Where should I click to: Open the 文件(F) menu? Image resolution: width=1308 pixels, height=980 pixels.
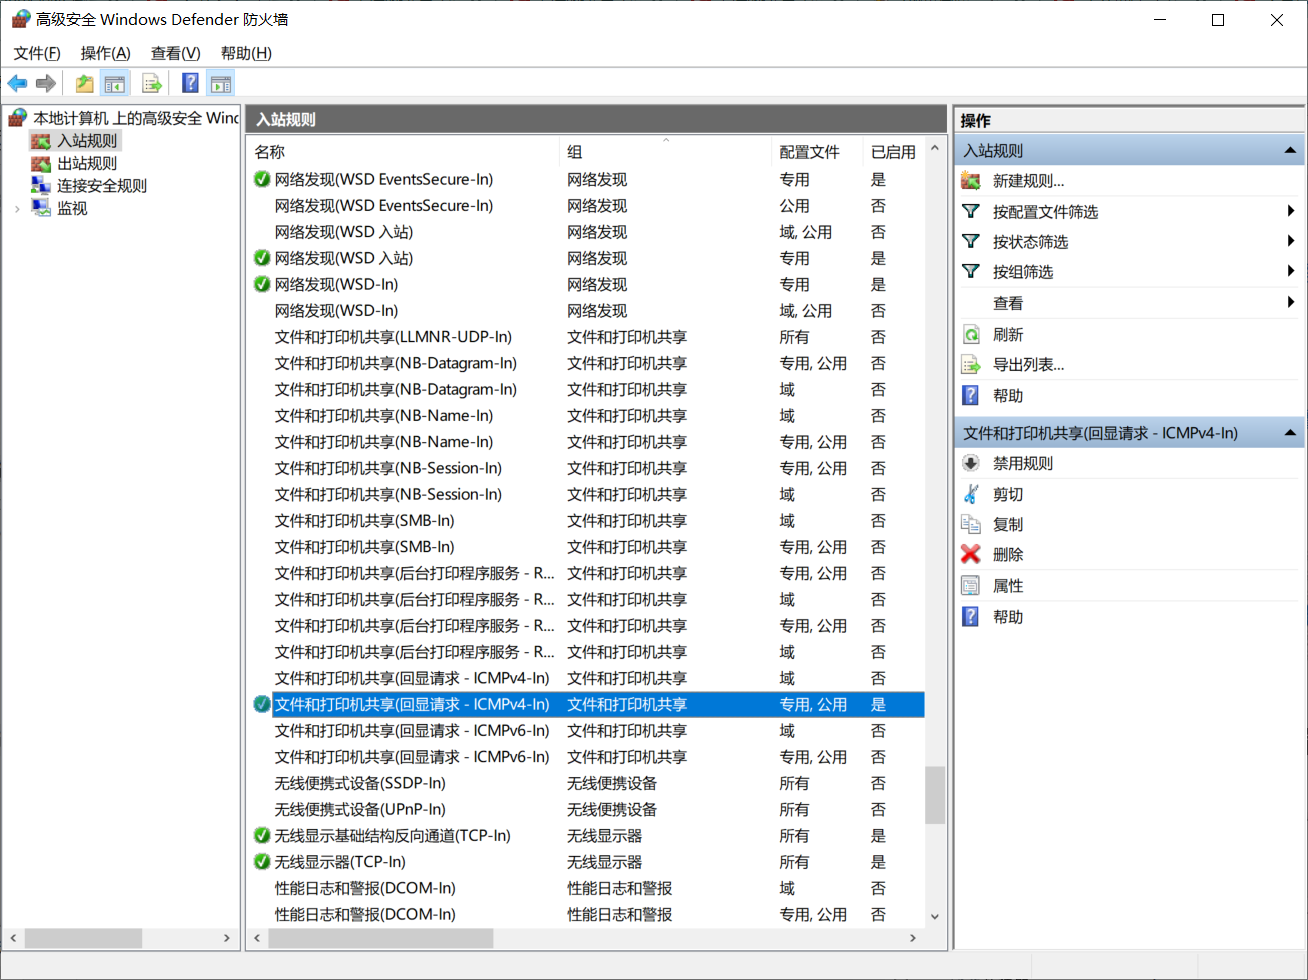tap(37, 53)
